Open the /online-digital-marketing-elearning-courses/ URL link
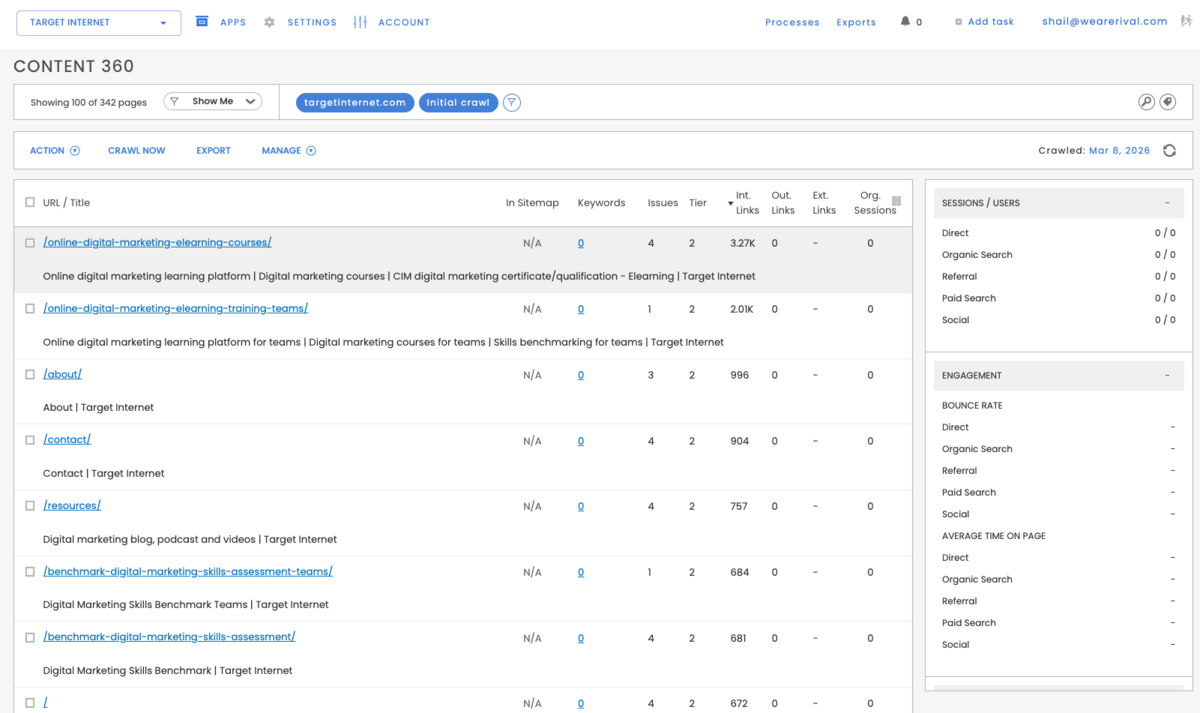The image size is (1200, 713). tap(157, 243)
